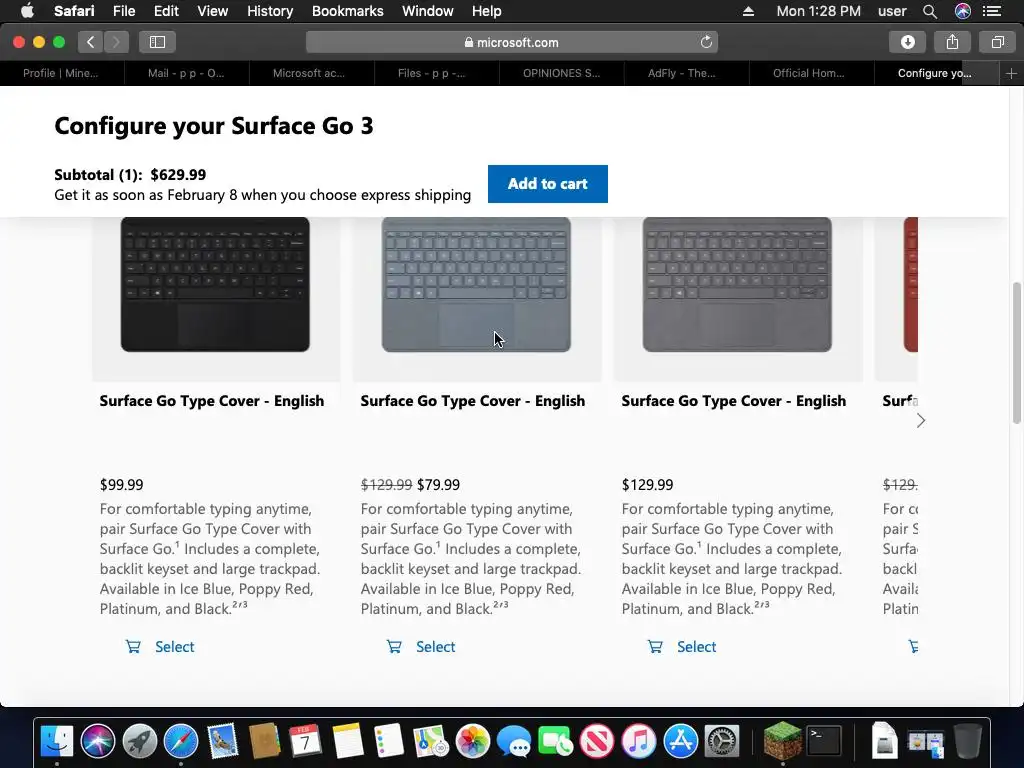Viewport: 1024px width, 768px height.
Task: Select the $129.99 Type Cover
Action: pyautogui.click(x=696, y=647)
